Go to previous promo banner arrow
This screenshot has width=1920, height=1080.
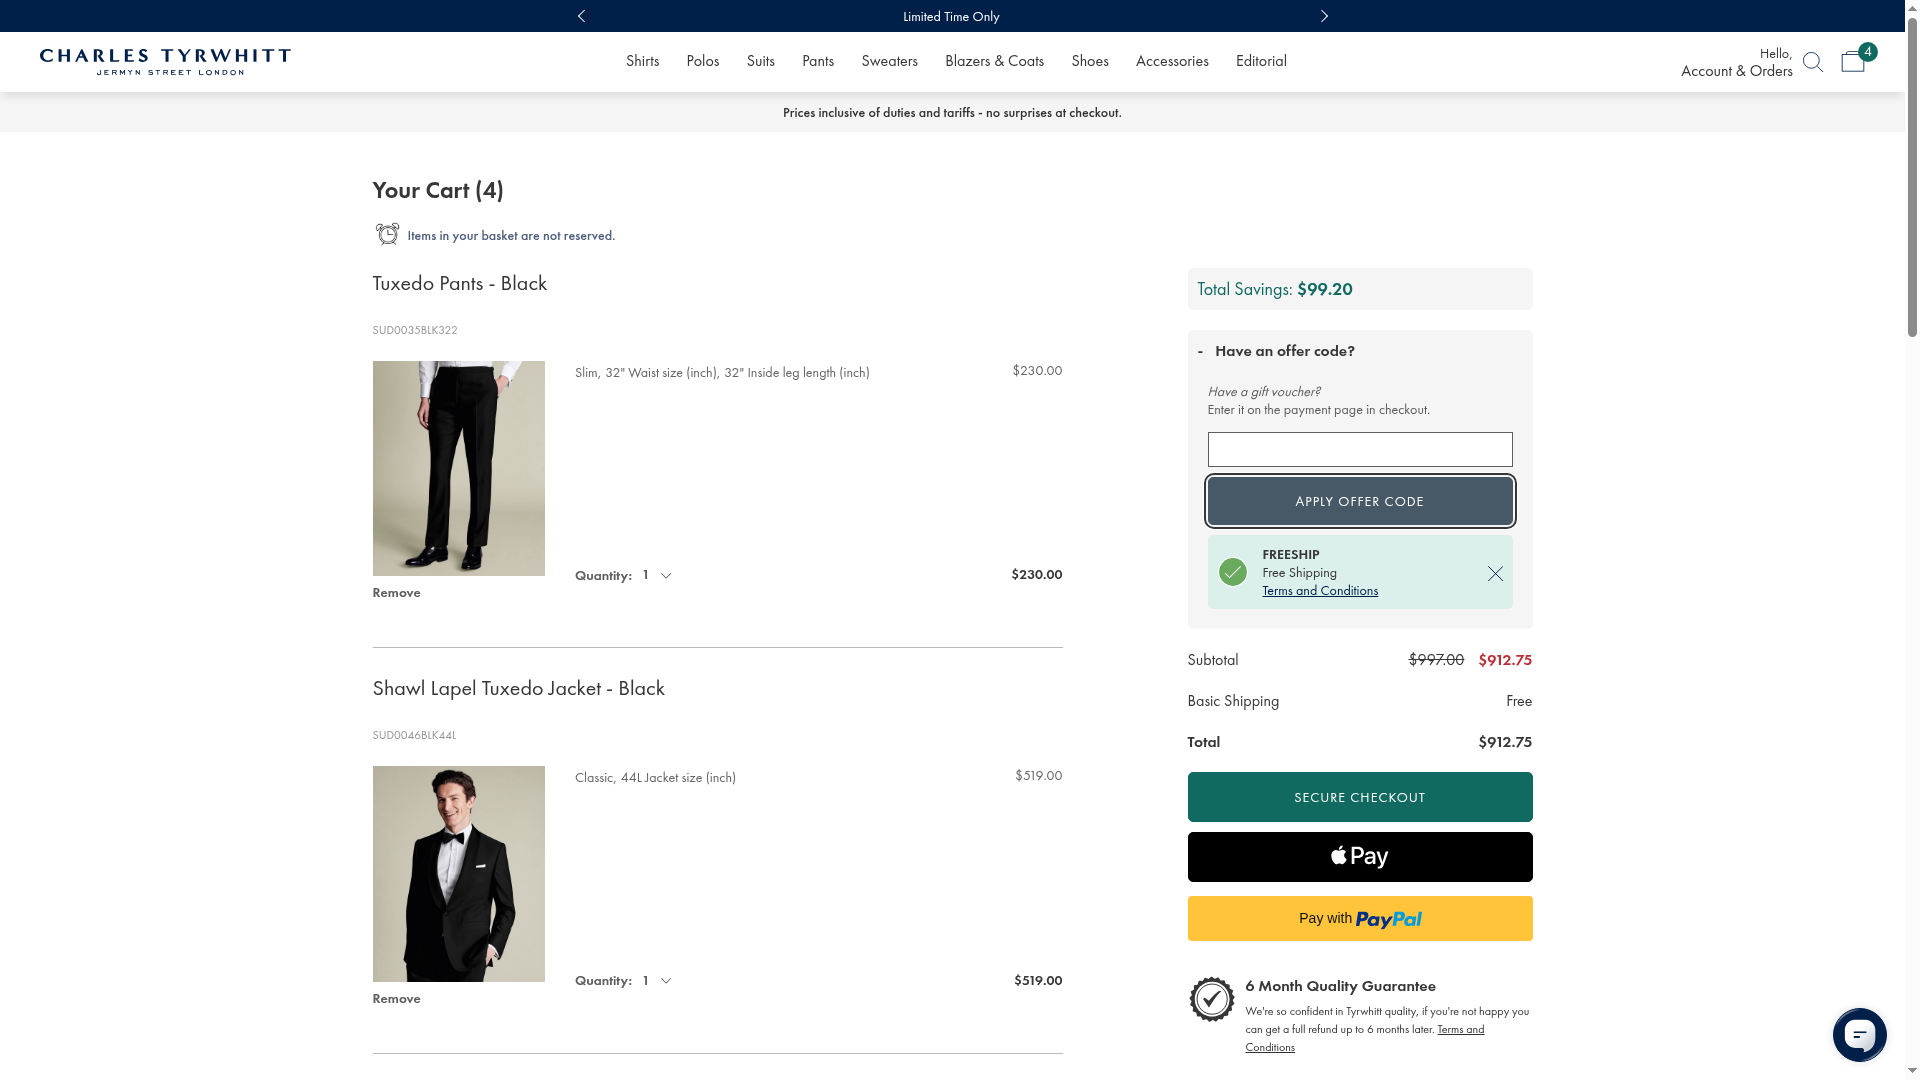(581, 16)
